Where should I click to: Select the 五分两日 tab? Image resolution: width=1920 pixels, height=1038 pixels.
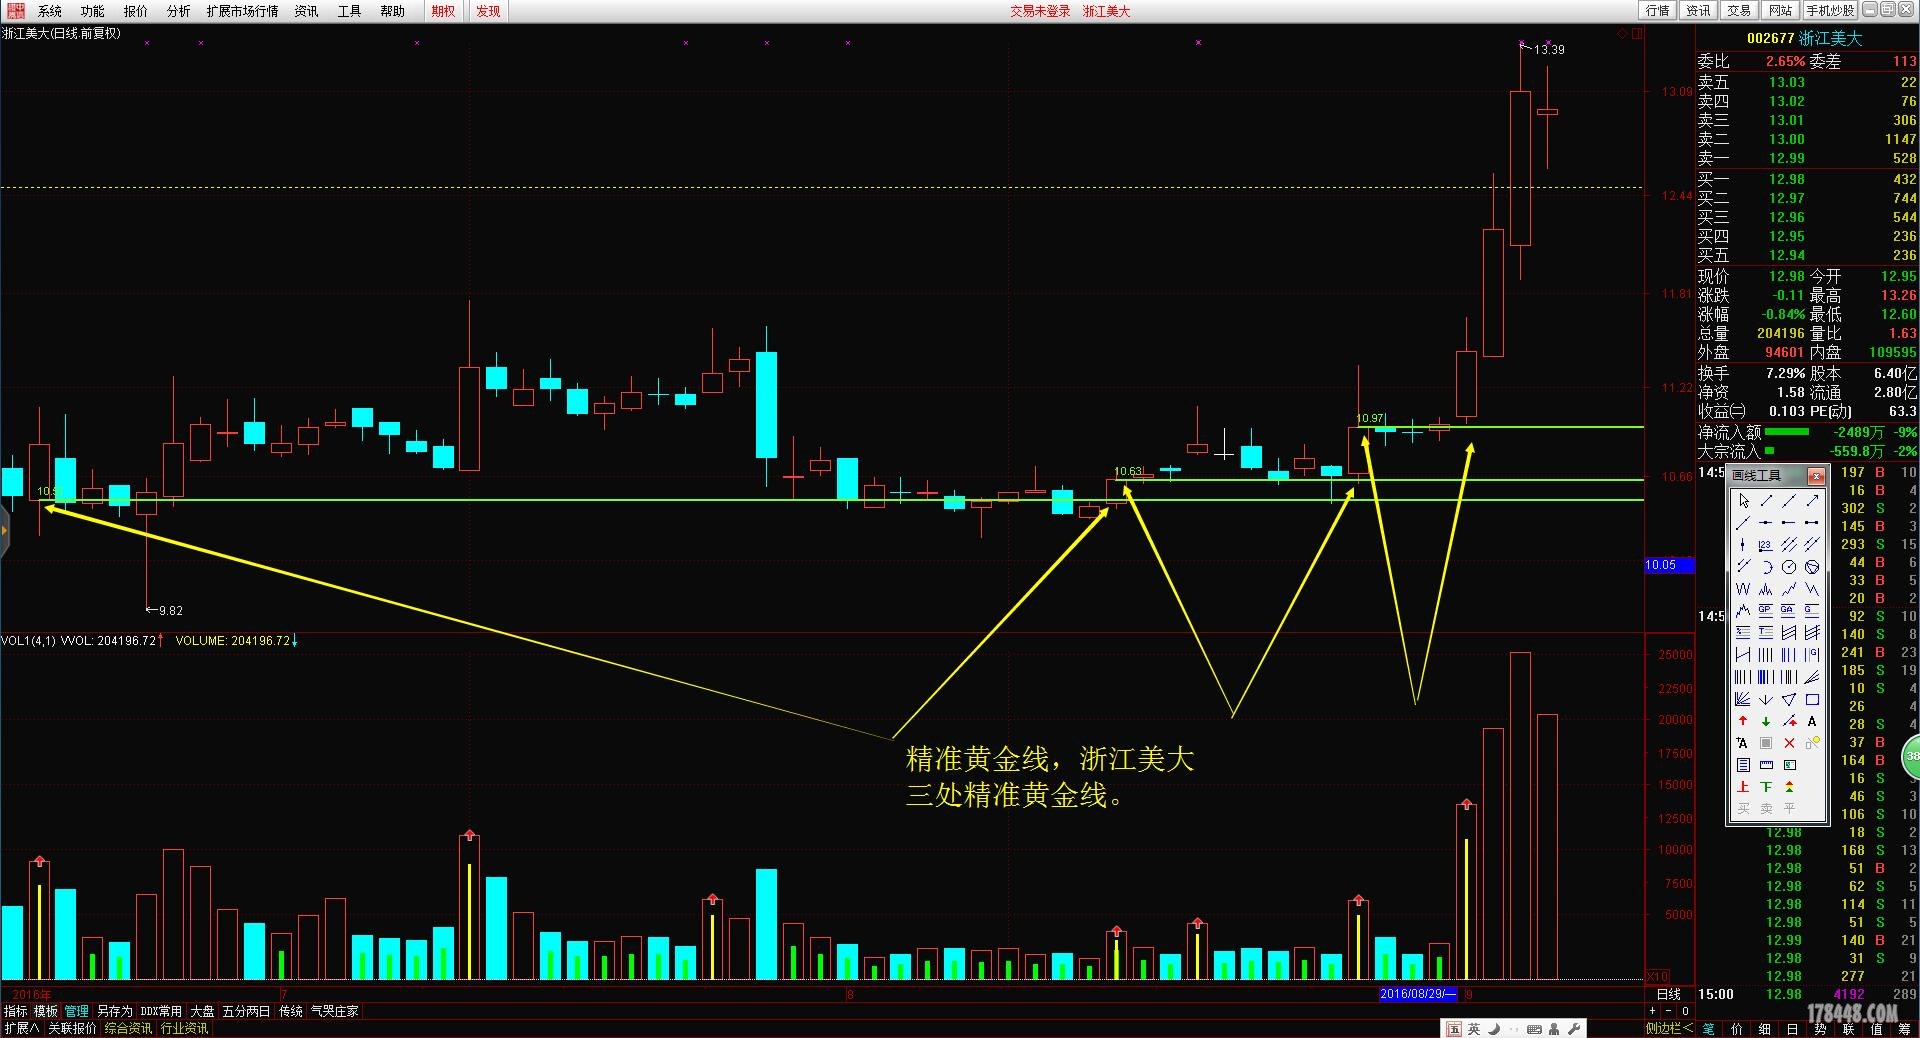tap(246, 1011)
